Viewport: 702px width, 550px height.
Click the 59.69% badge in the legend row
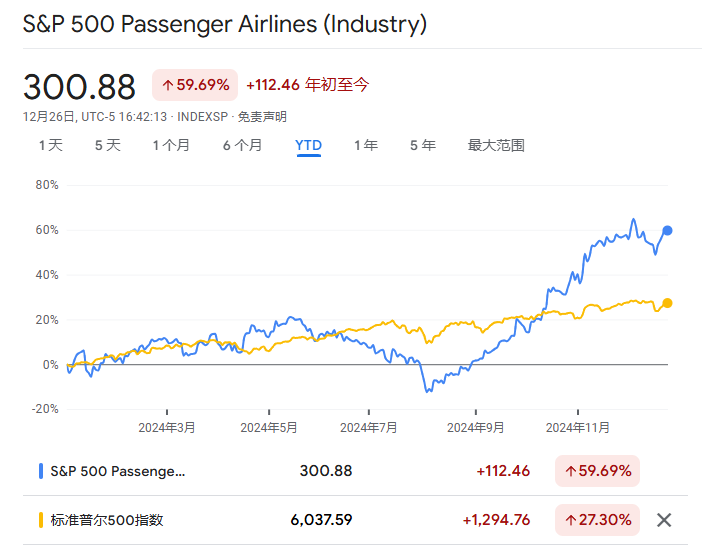[x=597, y=470]
